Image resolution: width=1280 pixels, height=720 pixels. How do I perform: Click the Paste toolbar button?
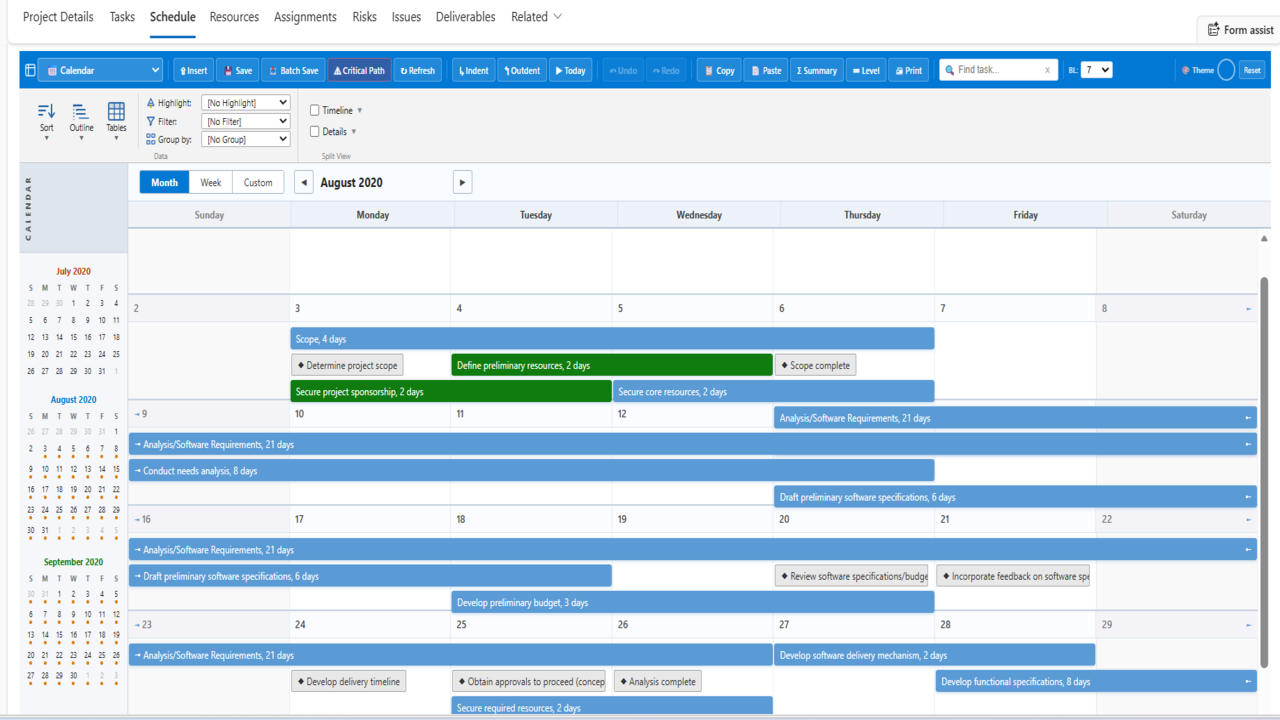coord(766,71)
